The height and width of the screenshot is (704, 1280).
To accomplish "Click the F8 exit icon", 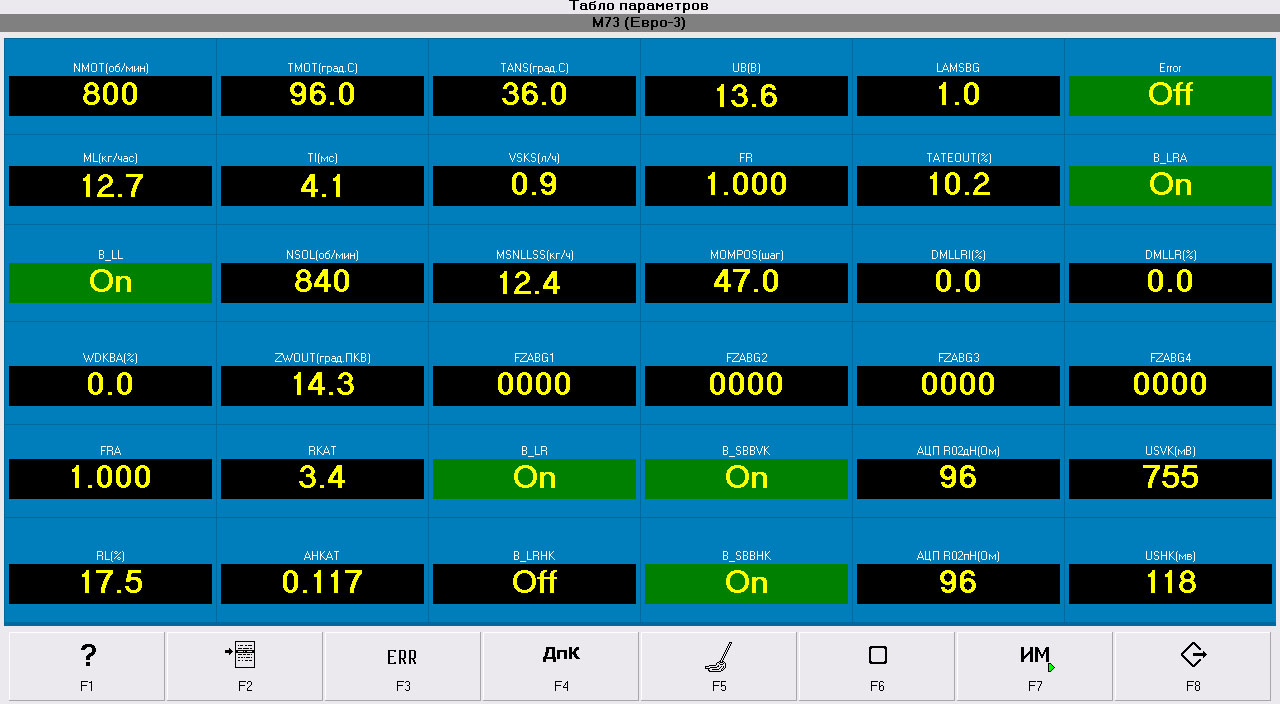I will [x=1193, y=665].
